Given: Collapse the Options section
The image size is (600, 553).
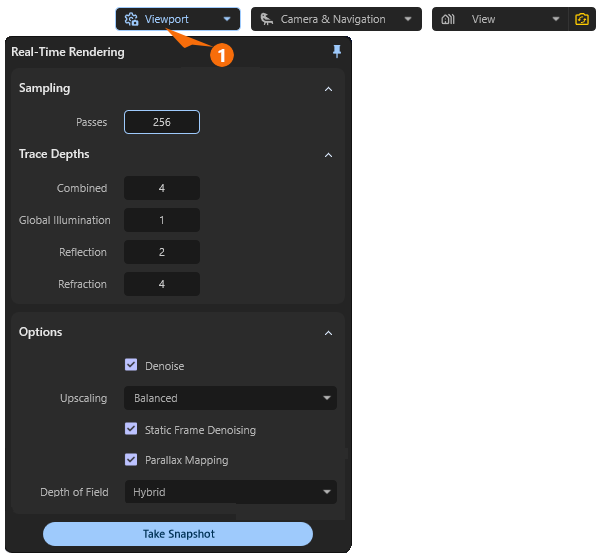Looking at the screenshot, I should [328, 333].
